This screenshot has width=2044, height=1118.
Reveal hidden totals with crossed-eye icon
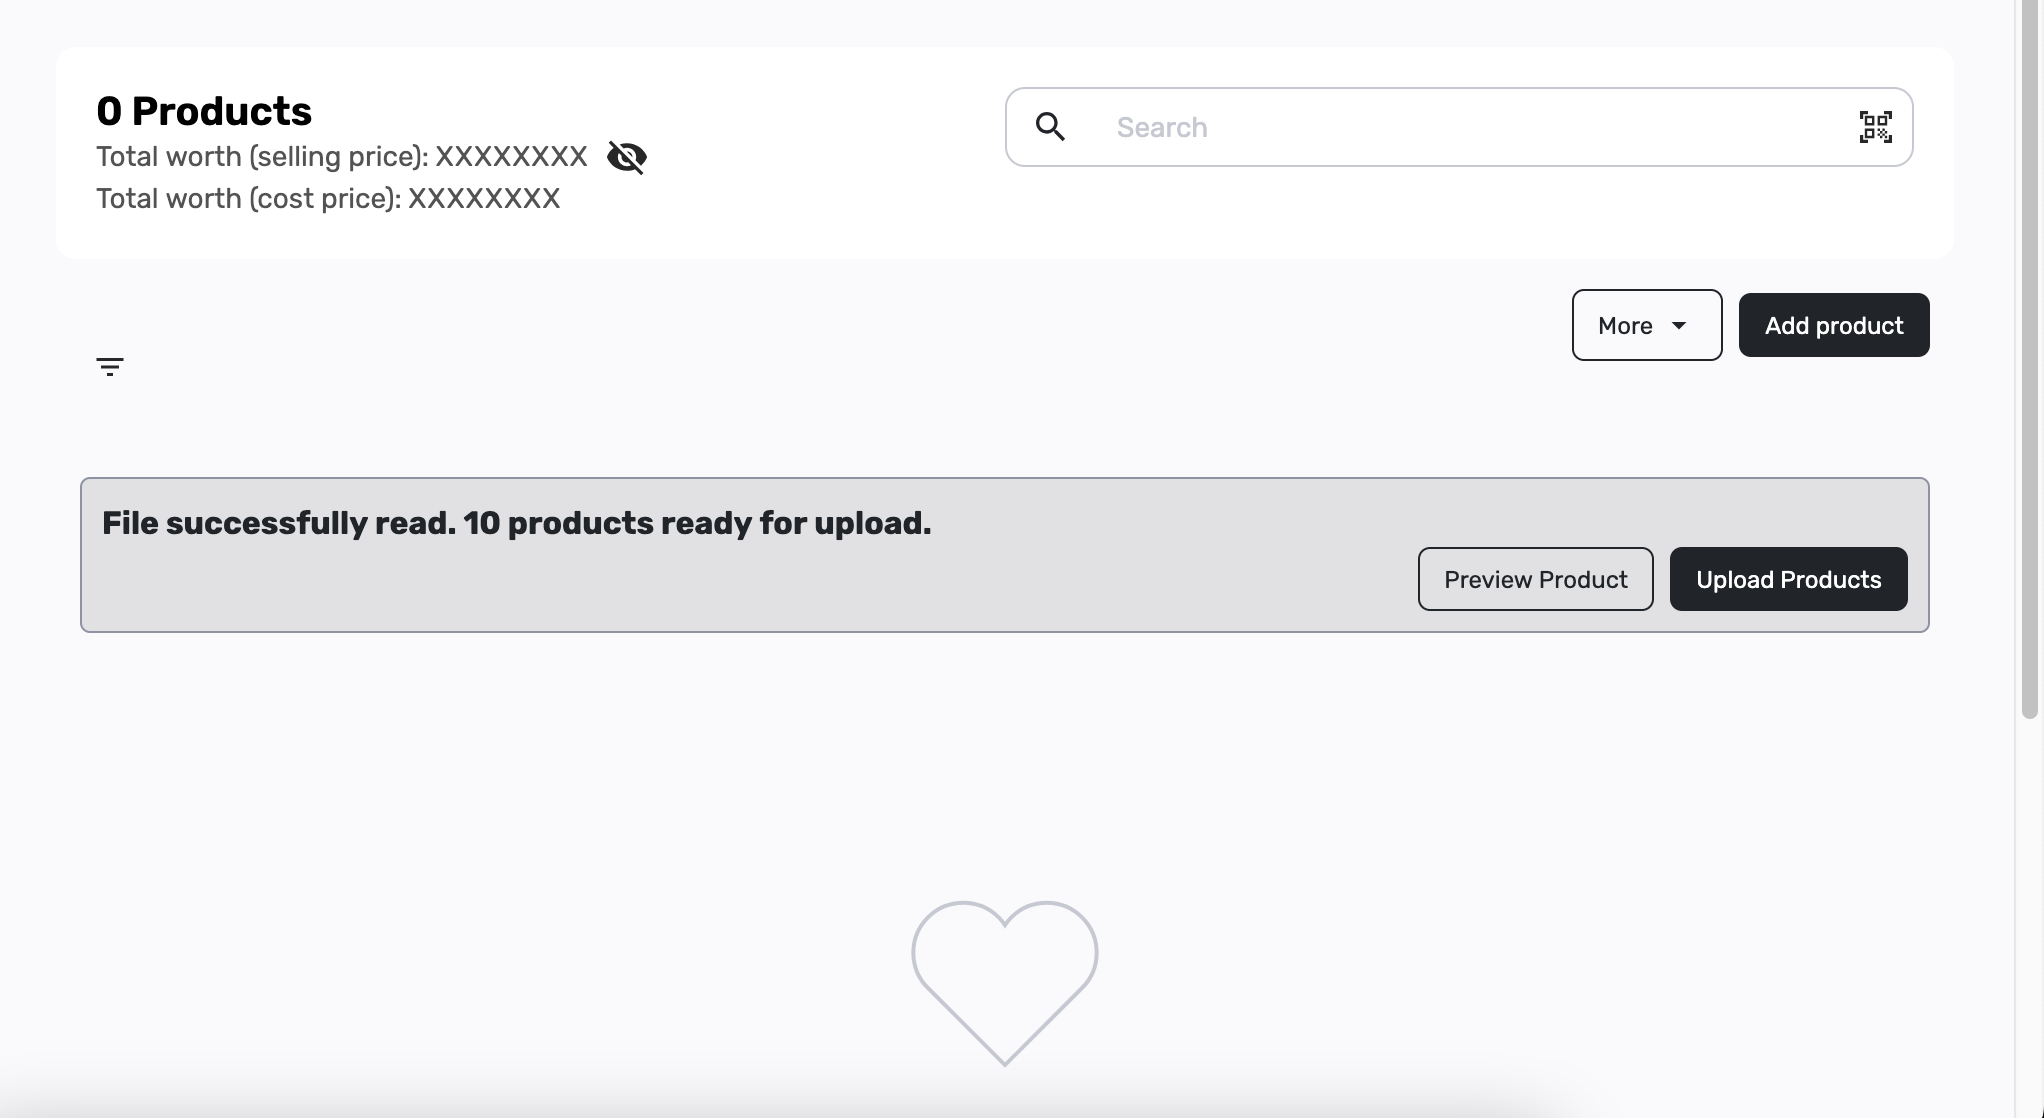627,157
